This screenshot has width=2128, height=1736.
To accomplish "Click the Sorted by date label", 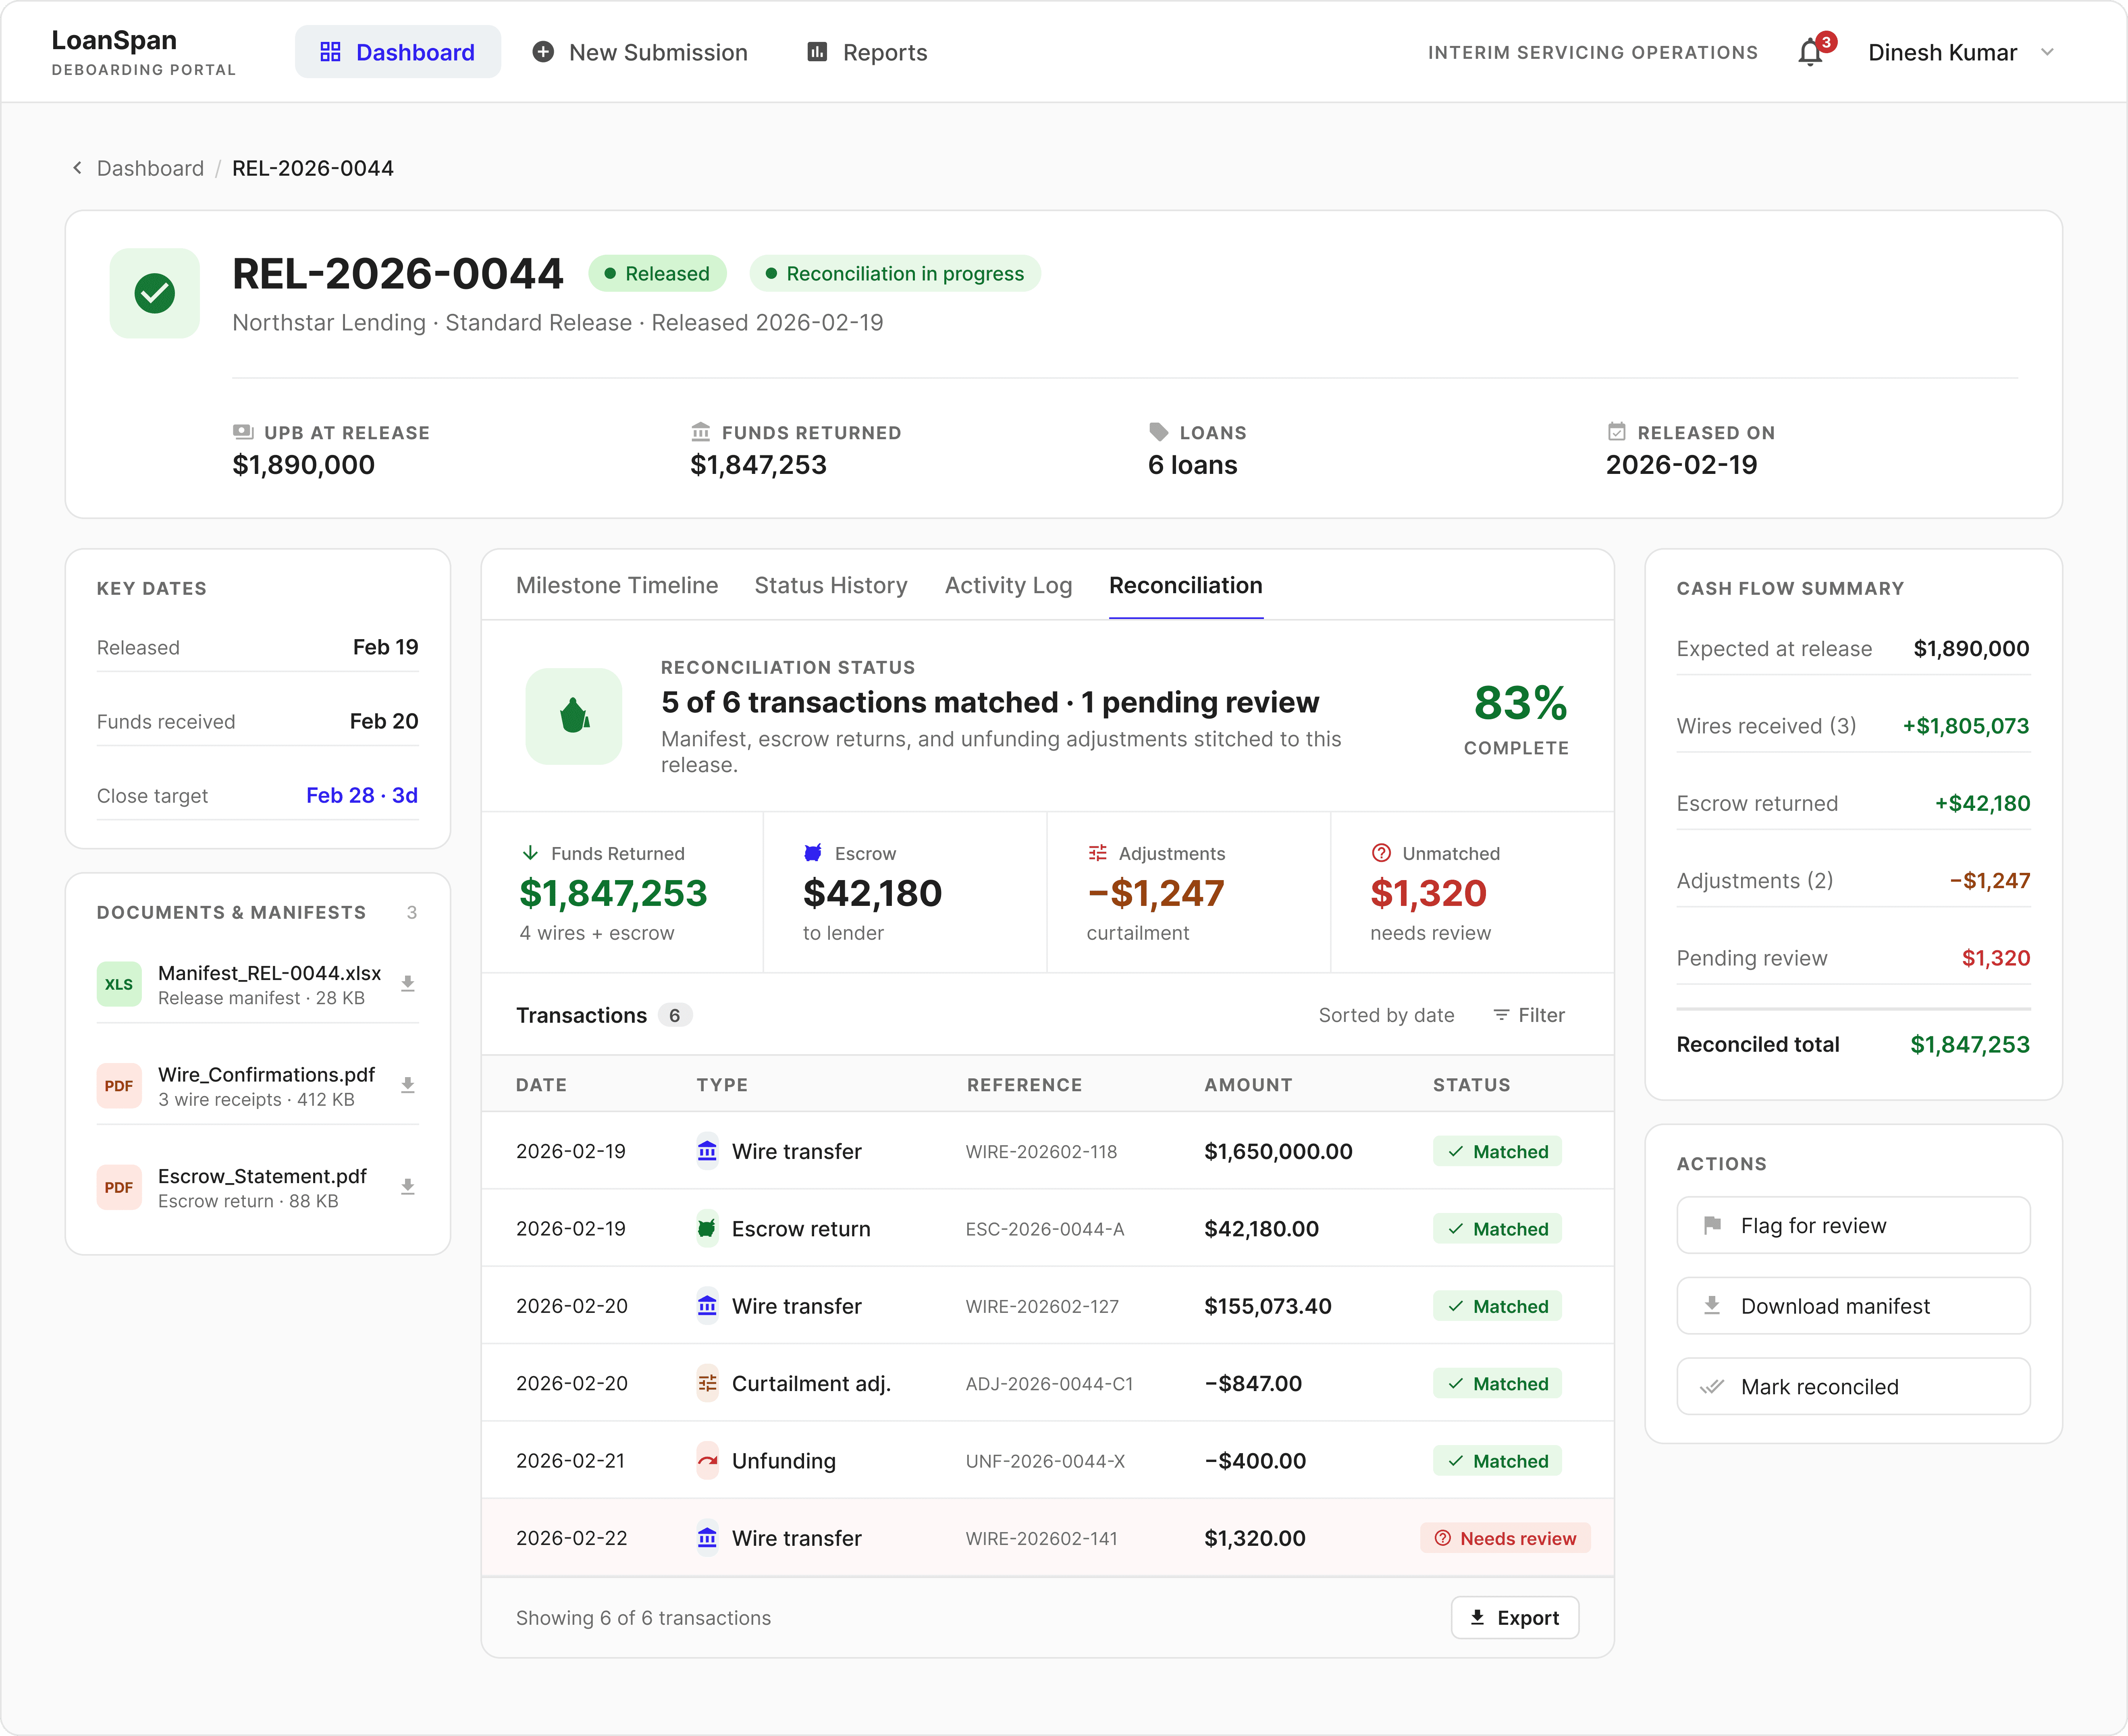I will pyautogui.click(x=1386, y=1015).
